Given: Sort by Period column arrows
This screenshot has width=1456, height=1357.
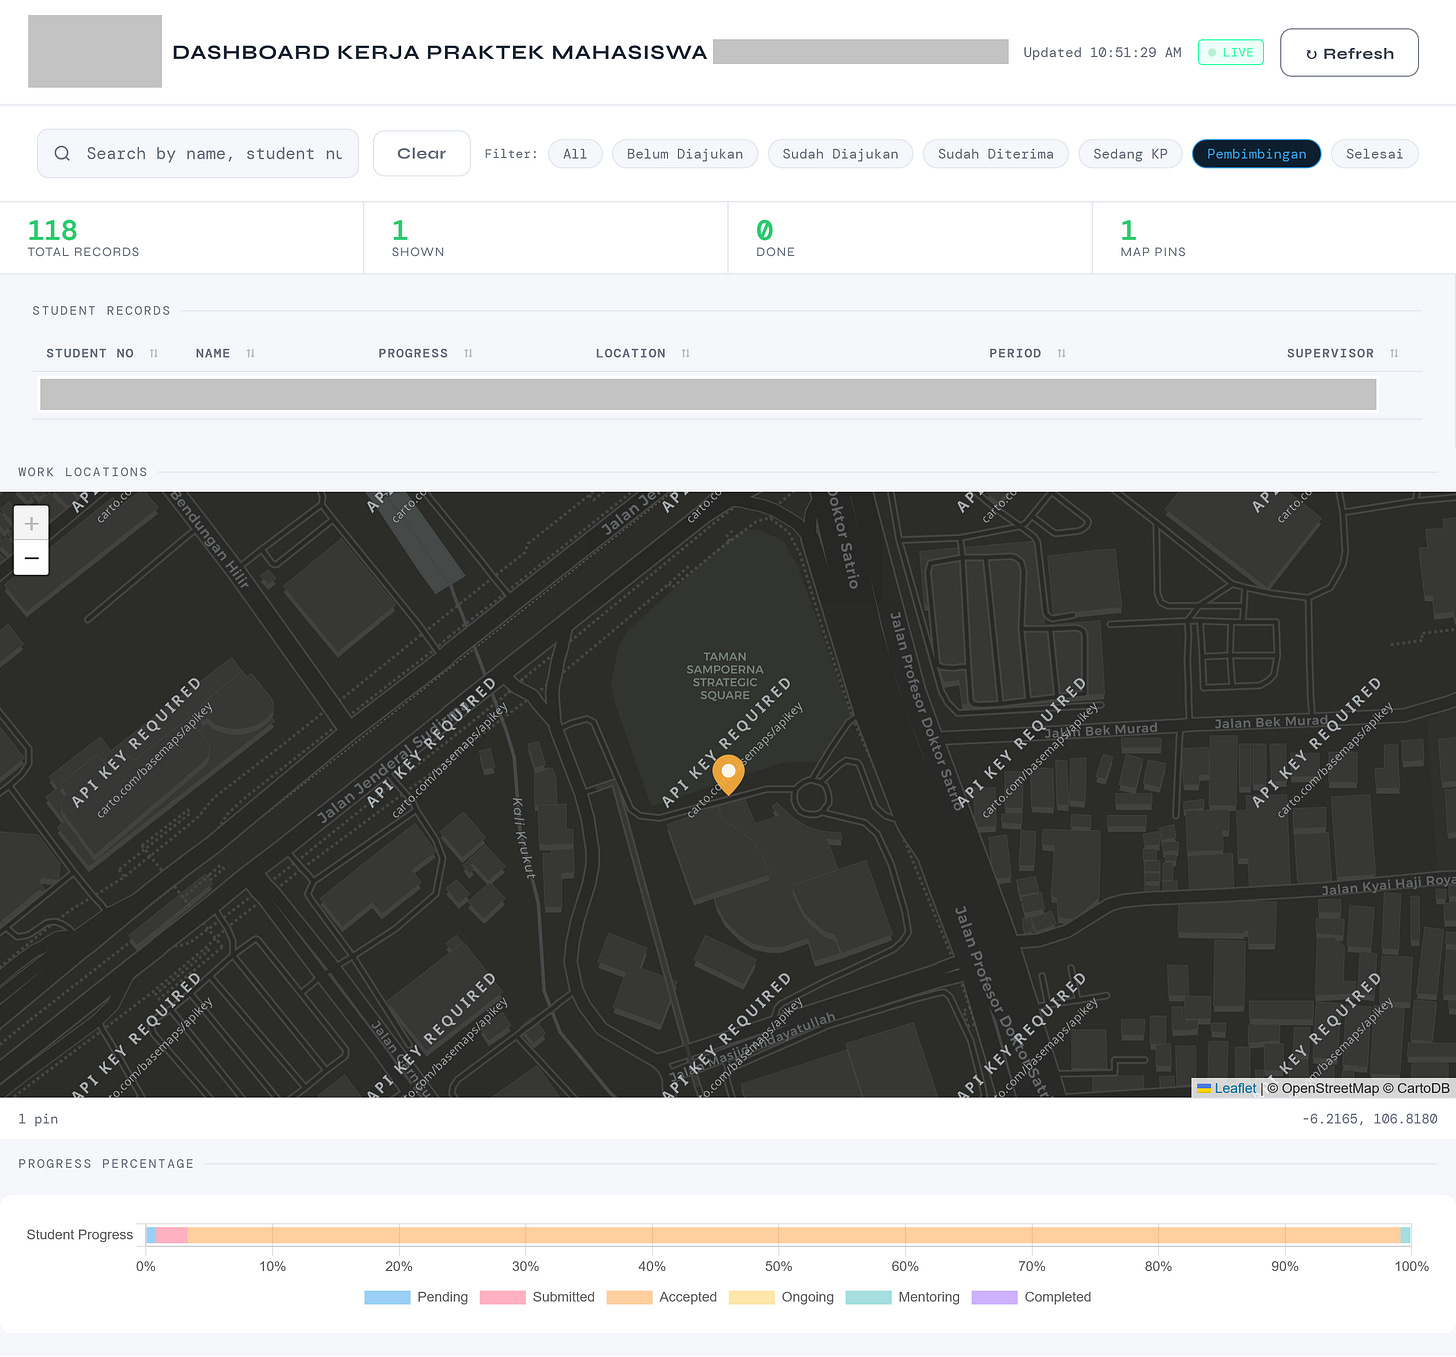Looking at the screenshot, I should pyautogui.click(x=1062, y=353).
